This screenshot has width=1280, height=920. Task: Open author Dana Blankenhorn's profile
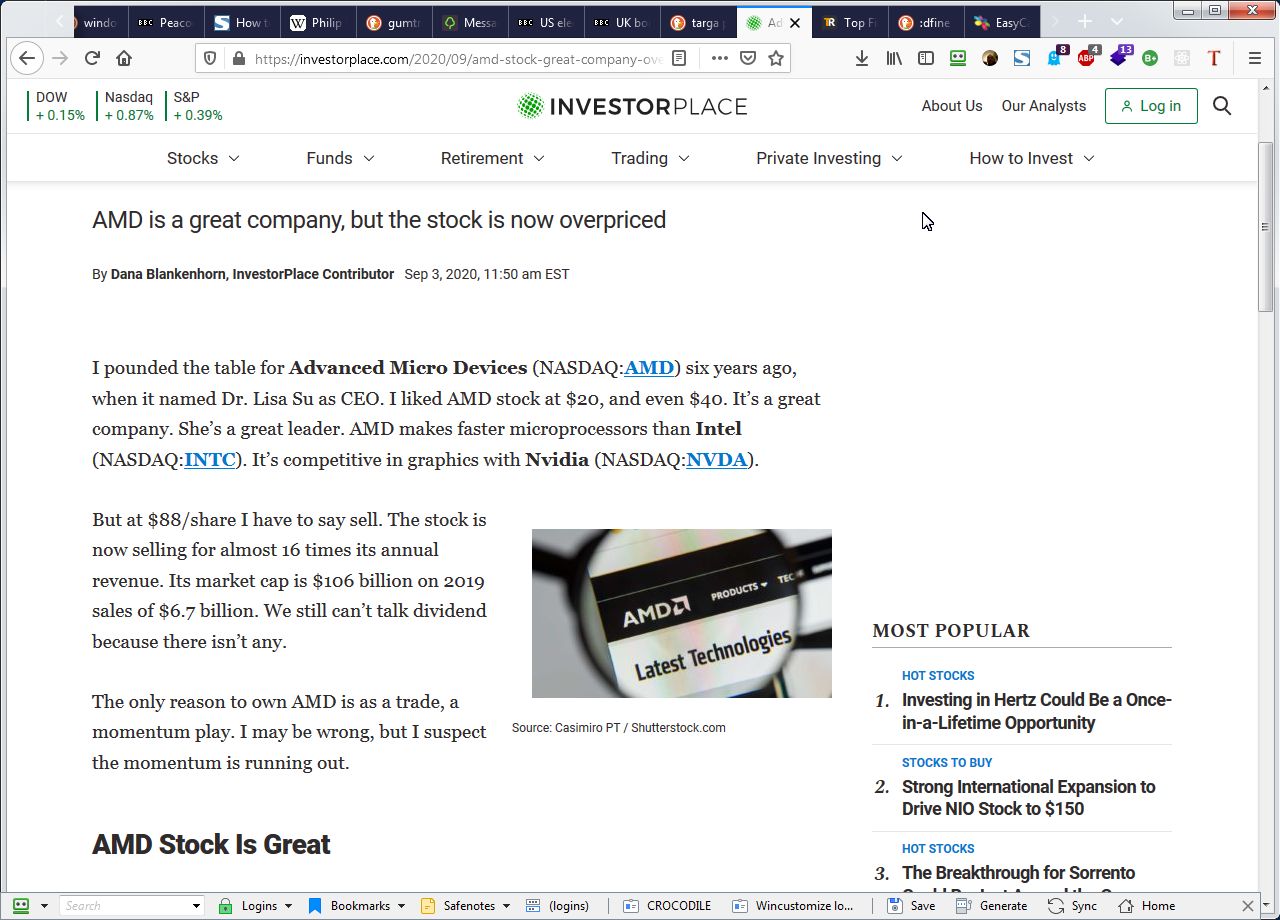(x=252, y=274)
